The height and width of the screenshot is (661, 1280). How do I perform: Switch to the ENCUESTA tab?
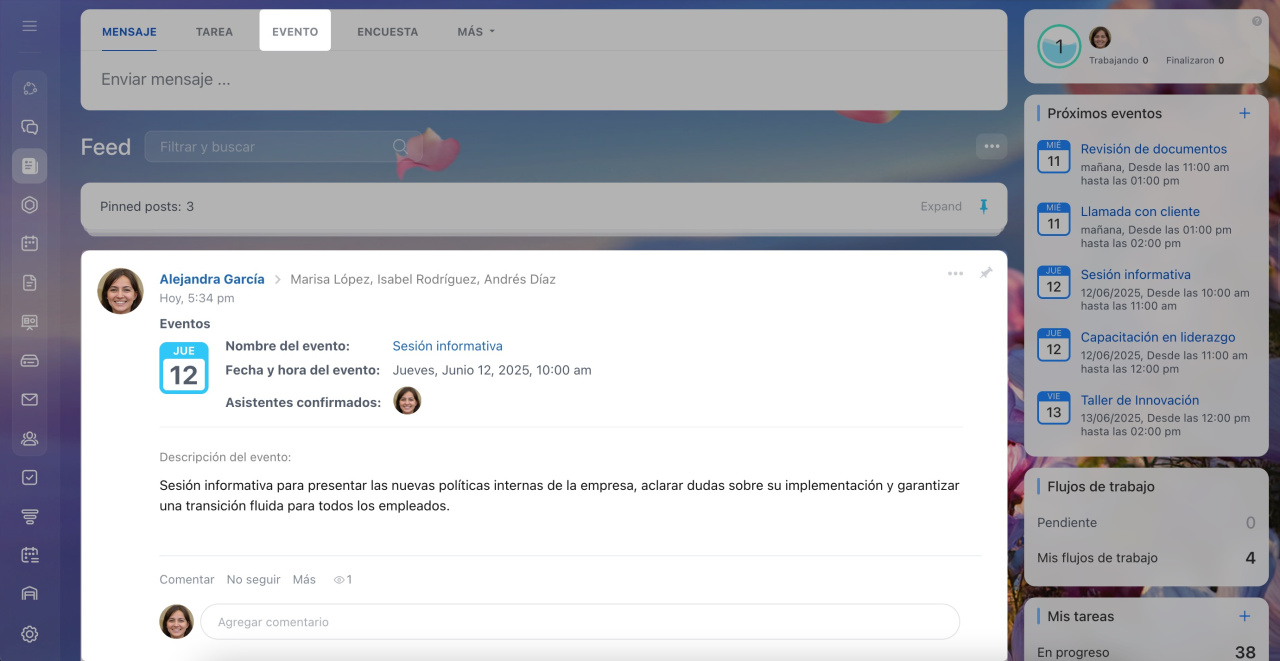point(388,32)
